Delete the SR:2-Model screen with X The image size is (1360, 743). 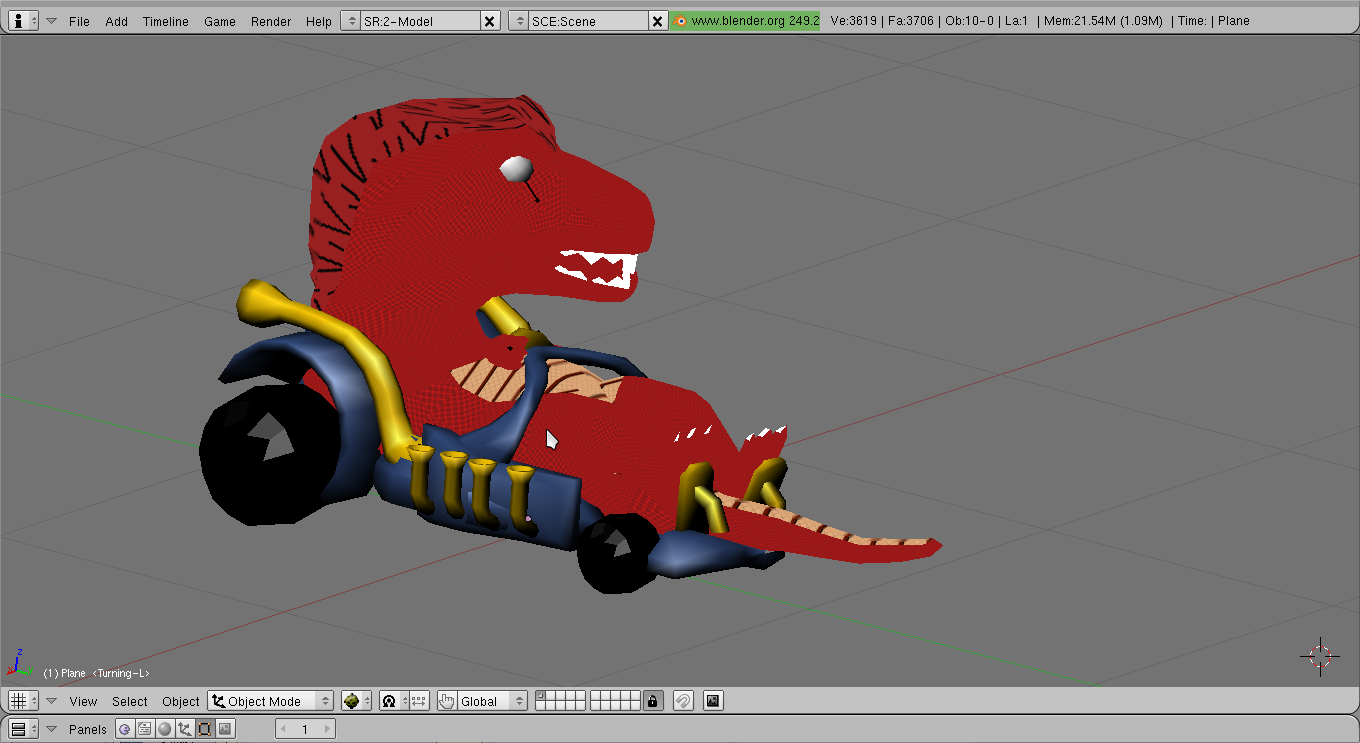pos(489,21)
